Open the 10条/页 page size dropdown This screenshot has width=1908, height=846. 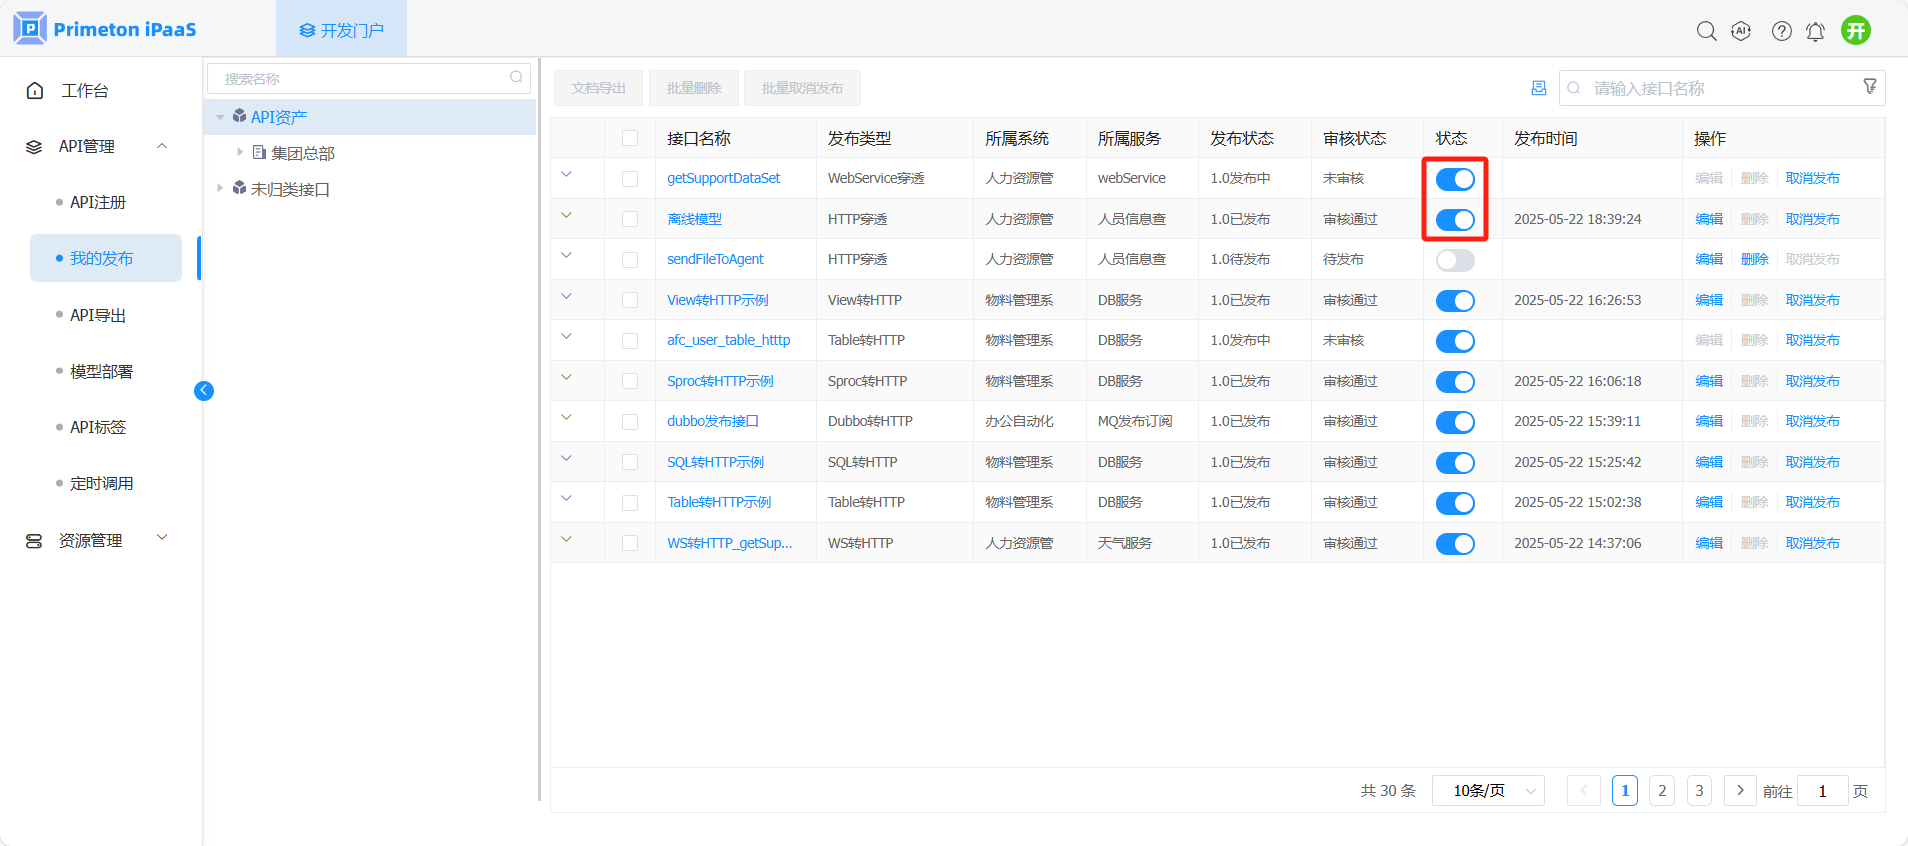coord(1488,791)
